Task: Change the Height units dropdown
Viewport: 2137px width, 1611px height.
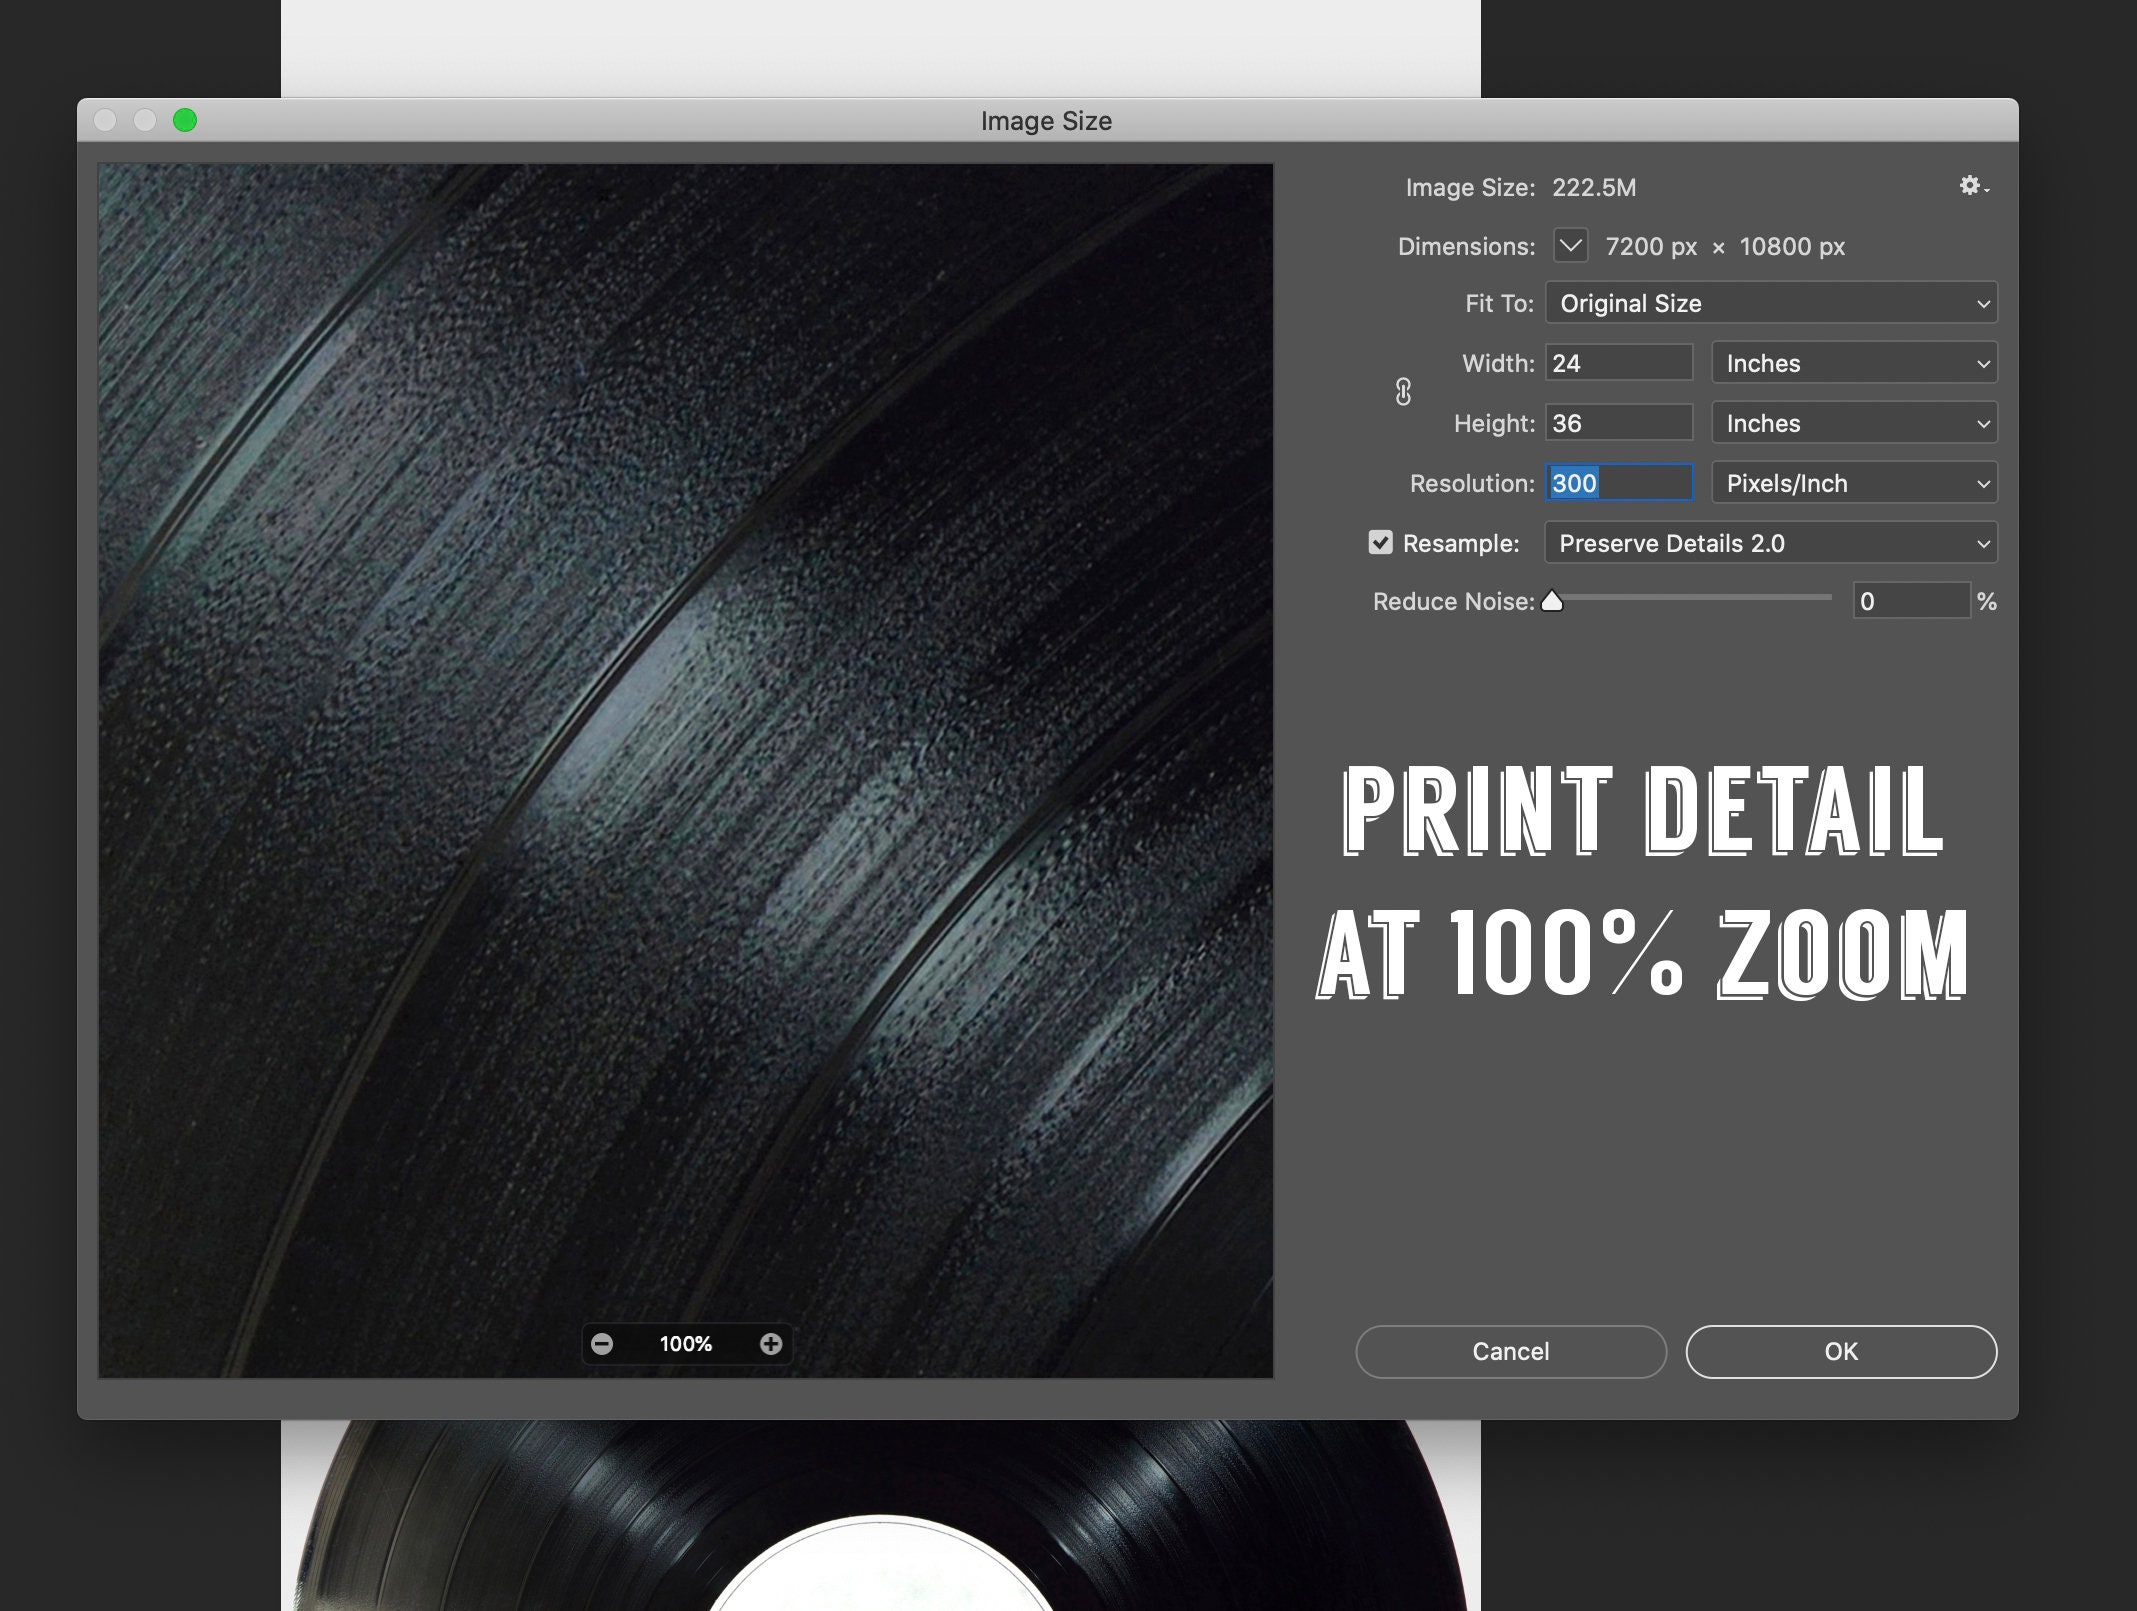Action: [x=1853, y=423]
